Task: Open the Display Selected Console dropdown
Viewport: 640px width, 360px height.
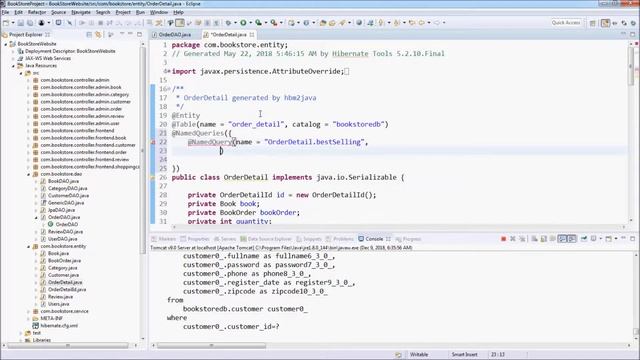Action: click(601, 239)
